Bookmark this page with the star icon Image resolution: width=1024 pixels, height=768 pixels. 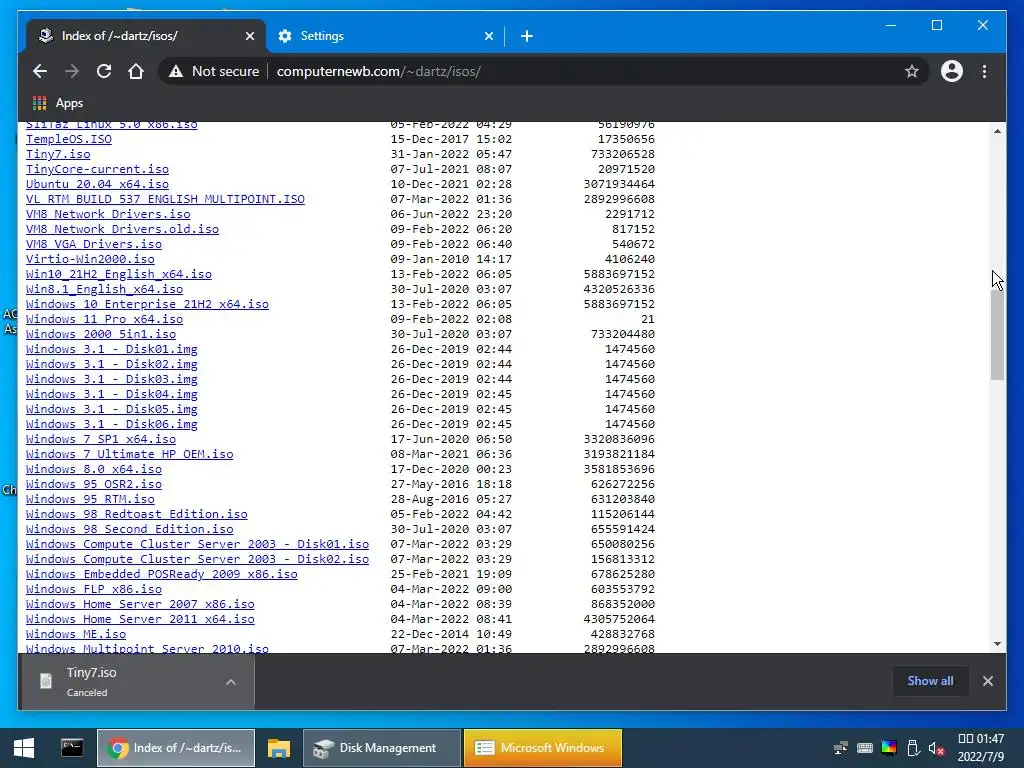click(912, 71)
